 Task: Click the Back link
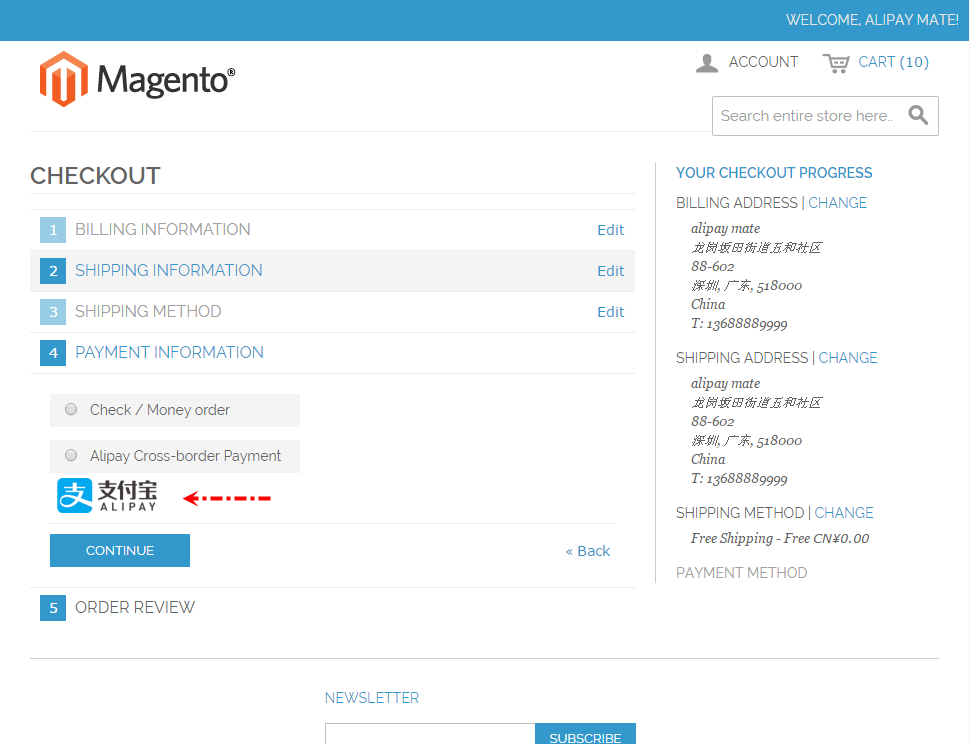click(x=587, y=550)
